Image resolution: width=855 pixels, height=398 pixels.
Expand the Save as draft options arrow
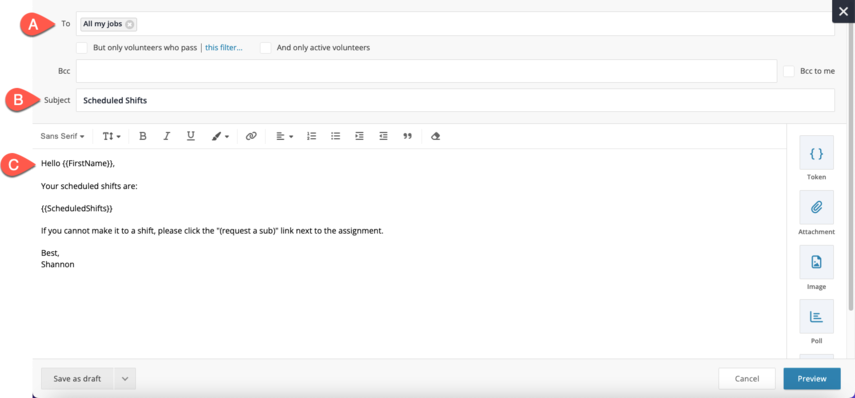(125, 379)
